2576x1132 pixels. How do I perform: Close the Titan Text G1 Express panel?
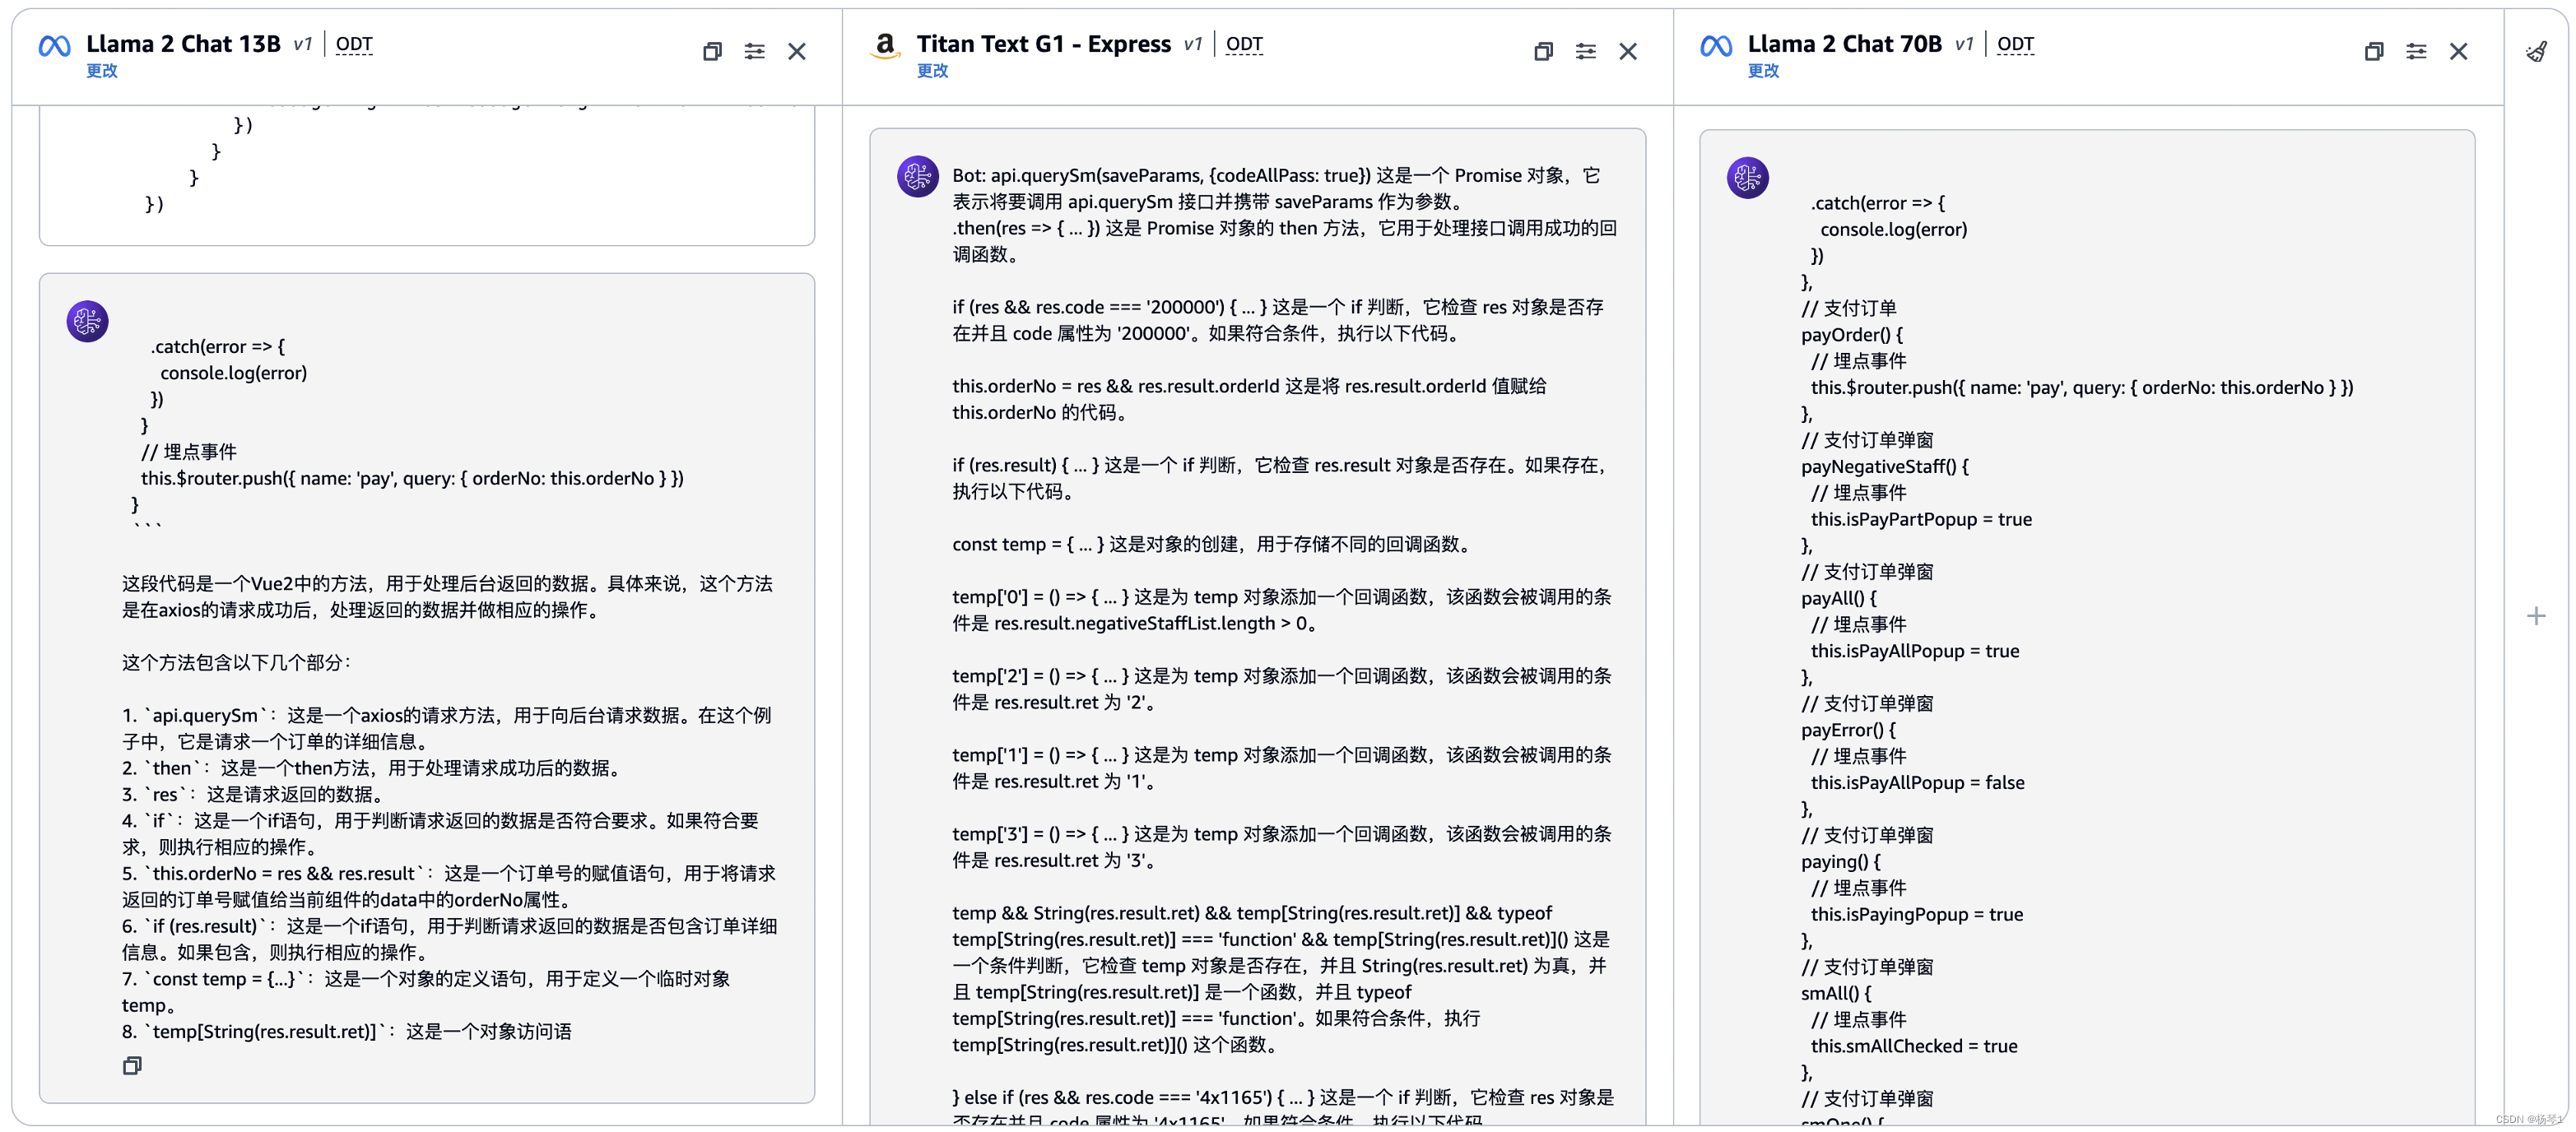pyautogui.click(x=1628, y=51)
